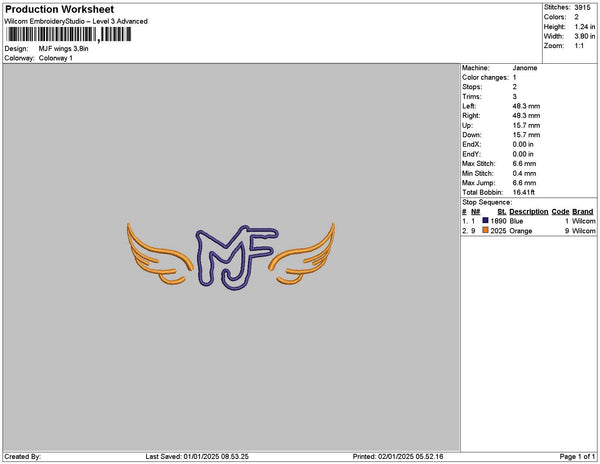
Task: Click the 'Created By:' footer label
Action: pyautogui.click(x=23, y=456)
